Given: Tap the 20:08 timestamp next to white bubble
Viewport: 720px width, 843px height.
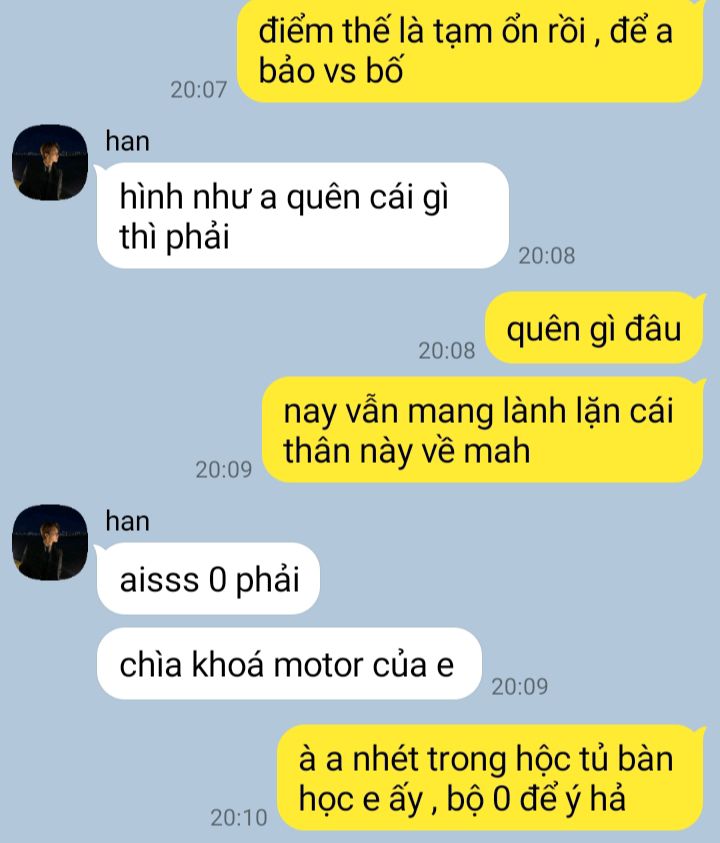Looking at the screenshot, I should click(547, 255).
